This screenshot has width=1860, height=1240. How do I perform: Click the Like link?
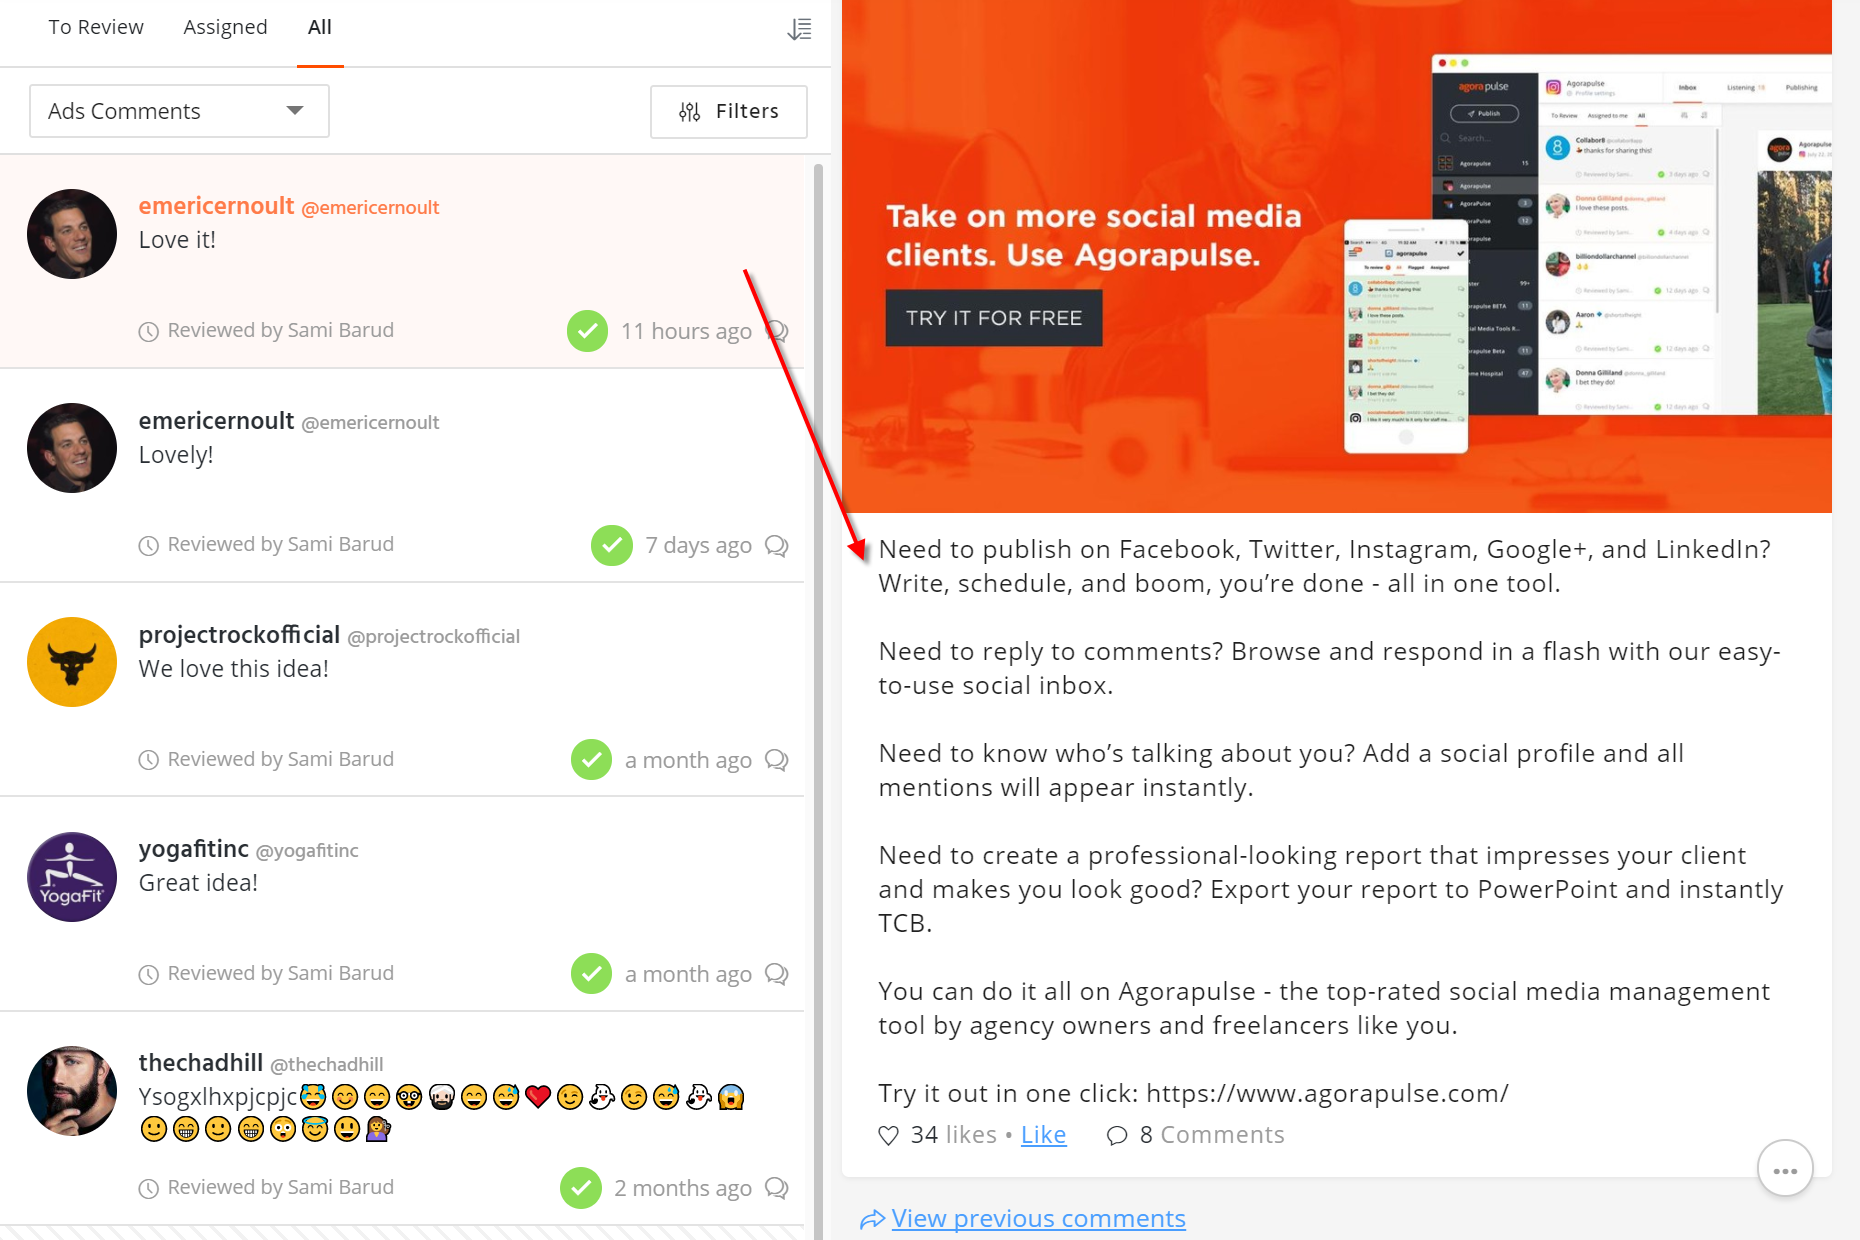[x=1043, y=1135]
